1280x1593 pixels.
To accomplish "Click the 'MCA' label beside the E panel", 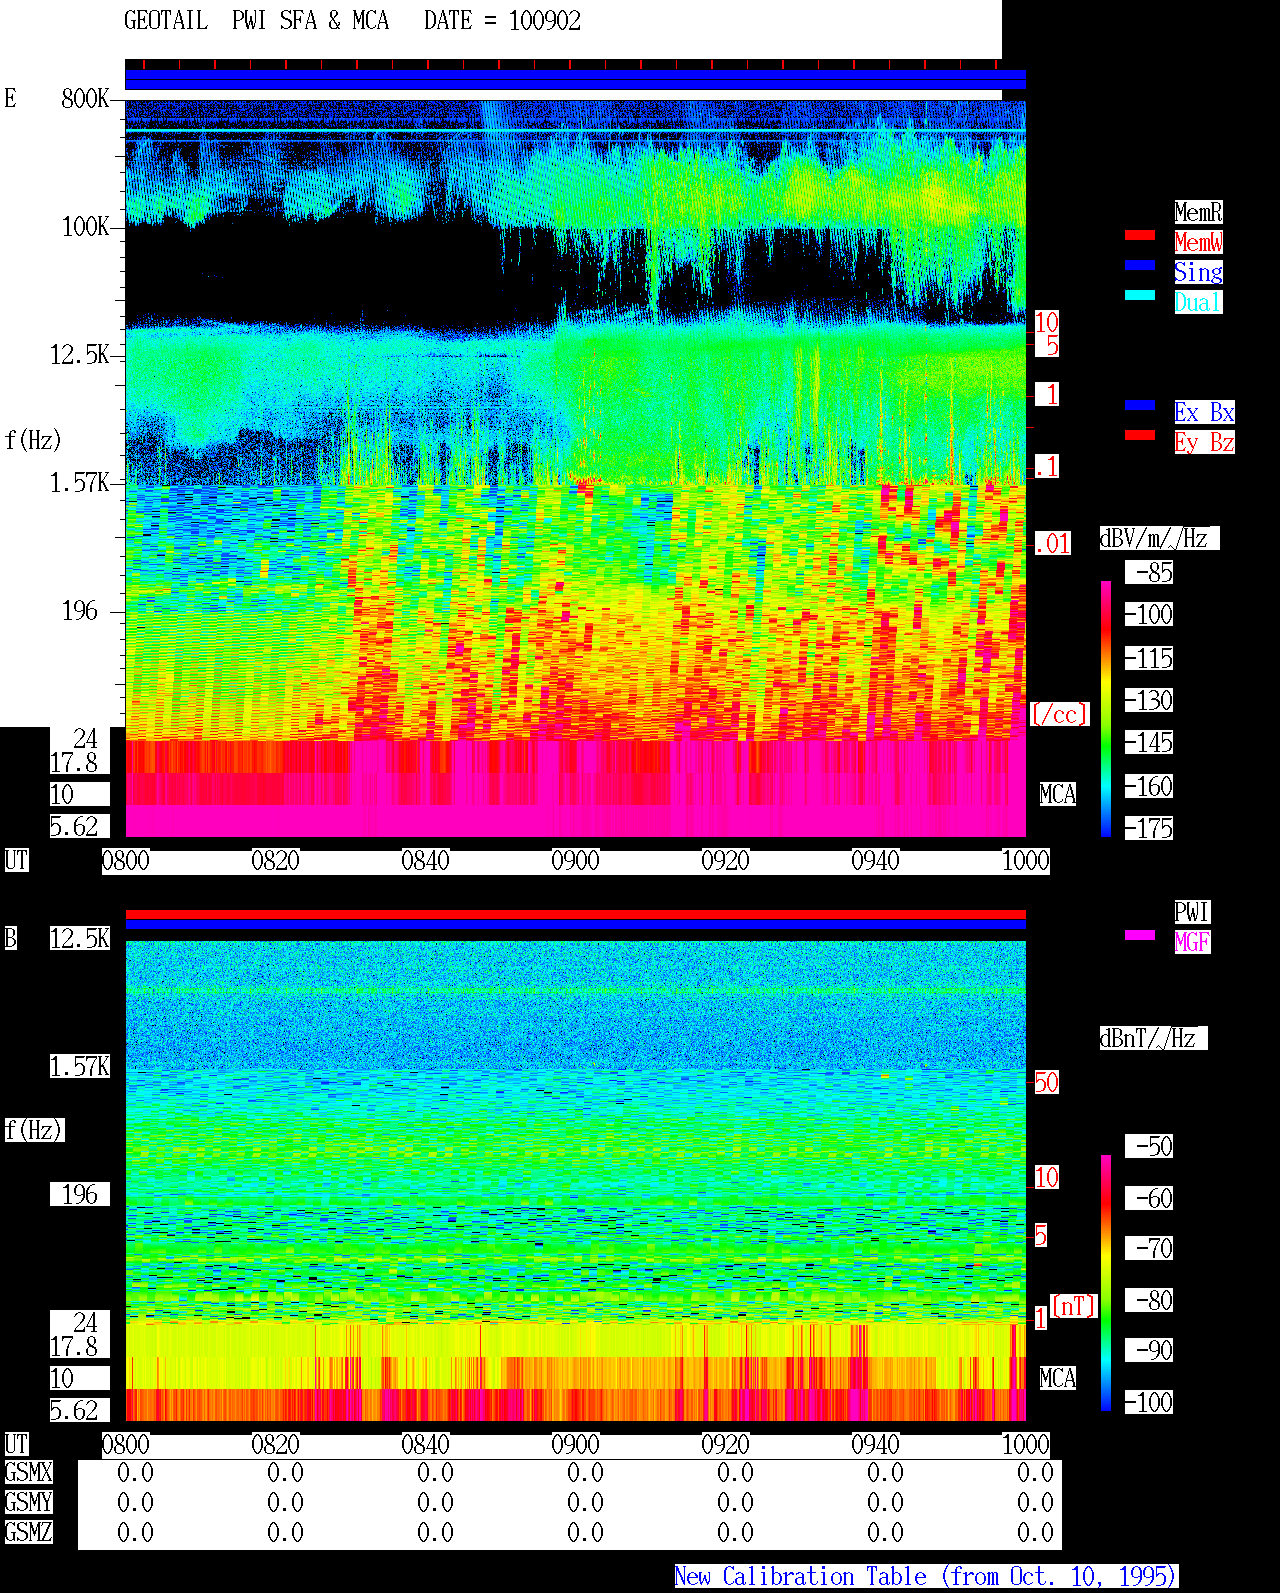I will 1057,794.
